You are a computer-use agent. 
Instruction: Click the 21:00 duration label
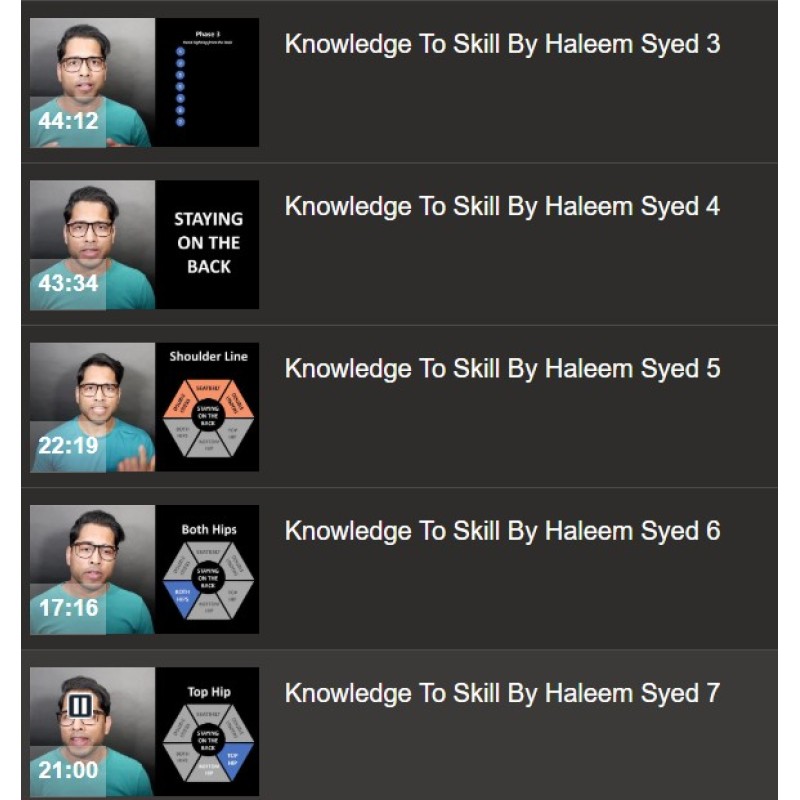coord(68,770)
